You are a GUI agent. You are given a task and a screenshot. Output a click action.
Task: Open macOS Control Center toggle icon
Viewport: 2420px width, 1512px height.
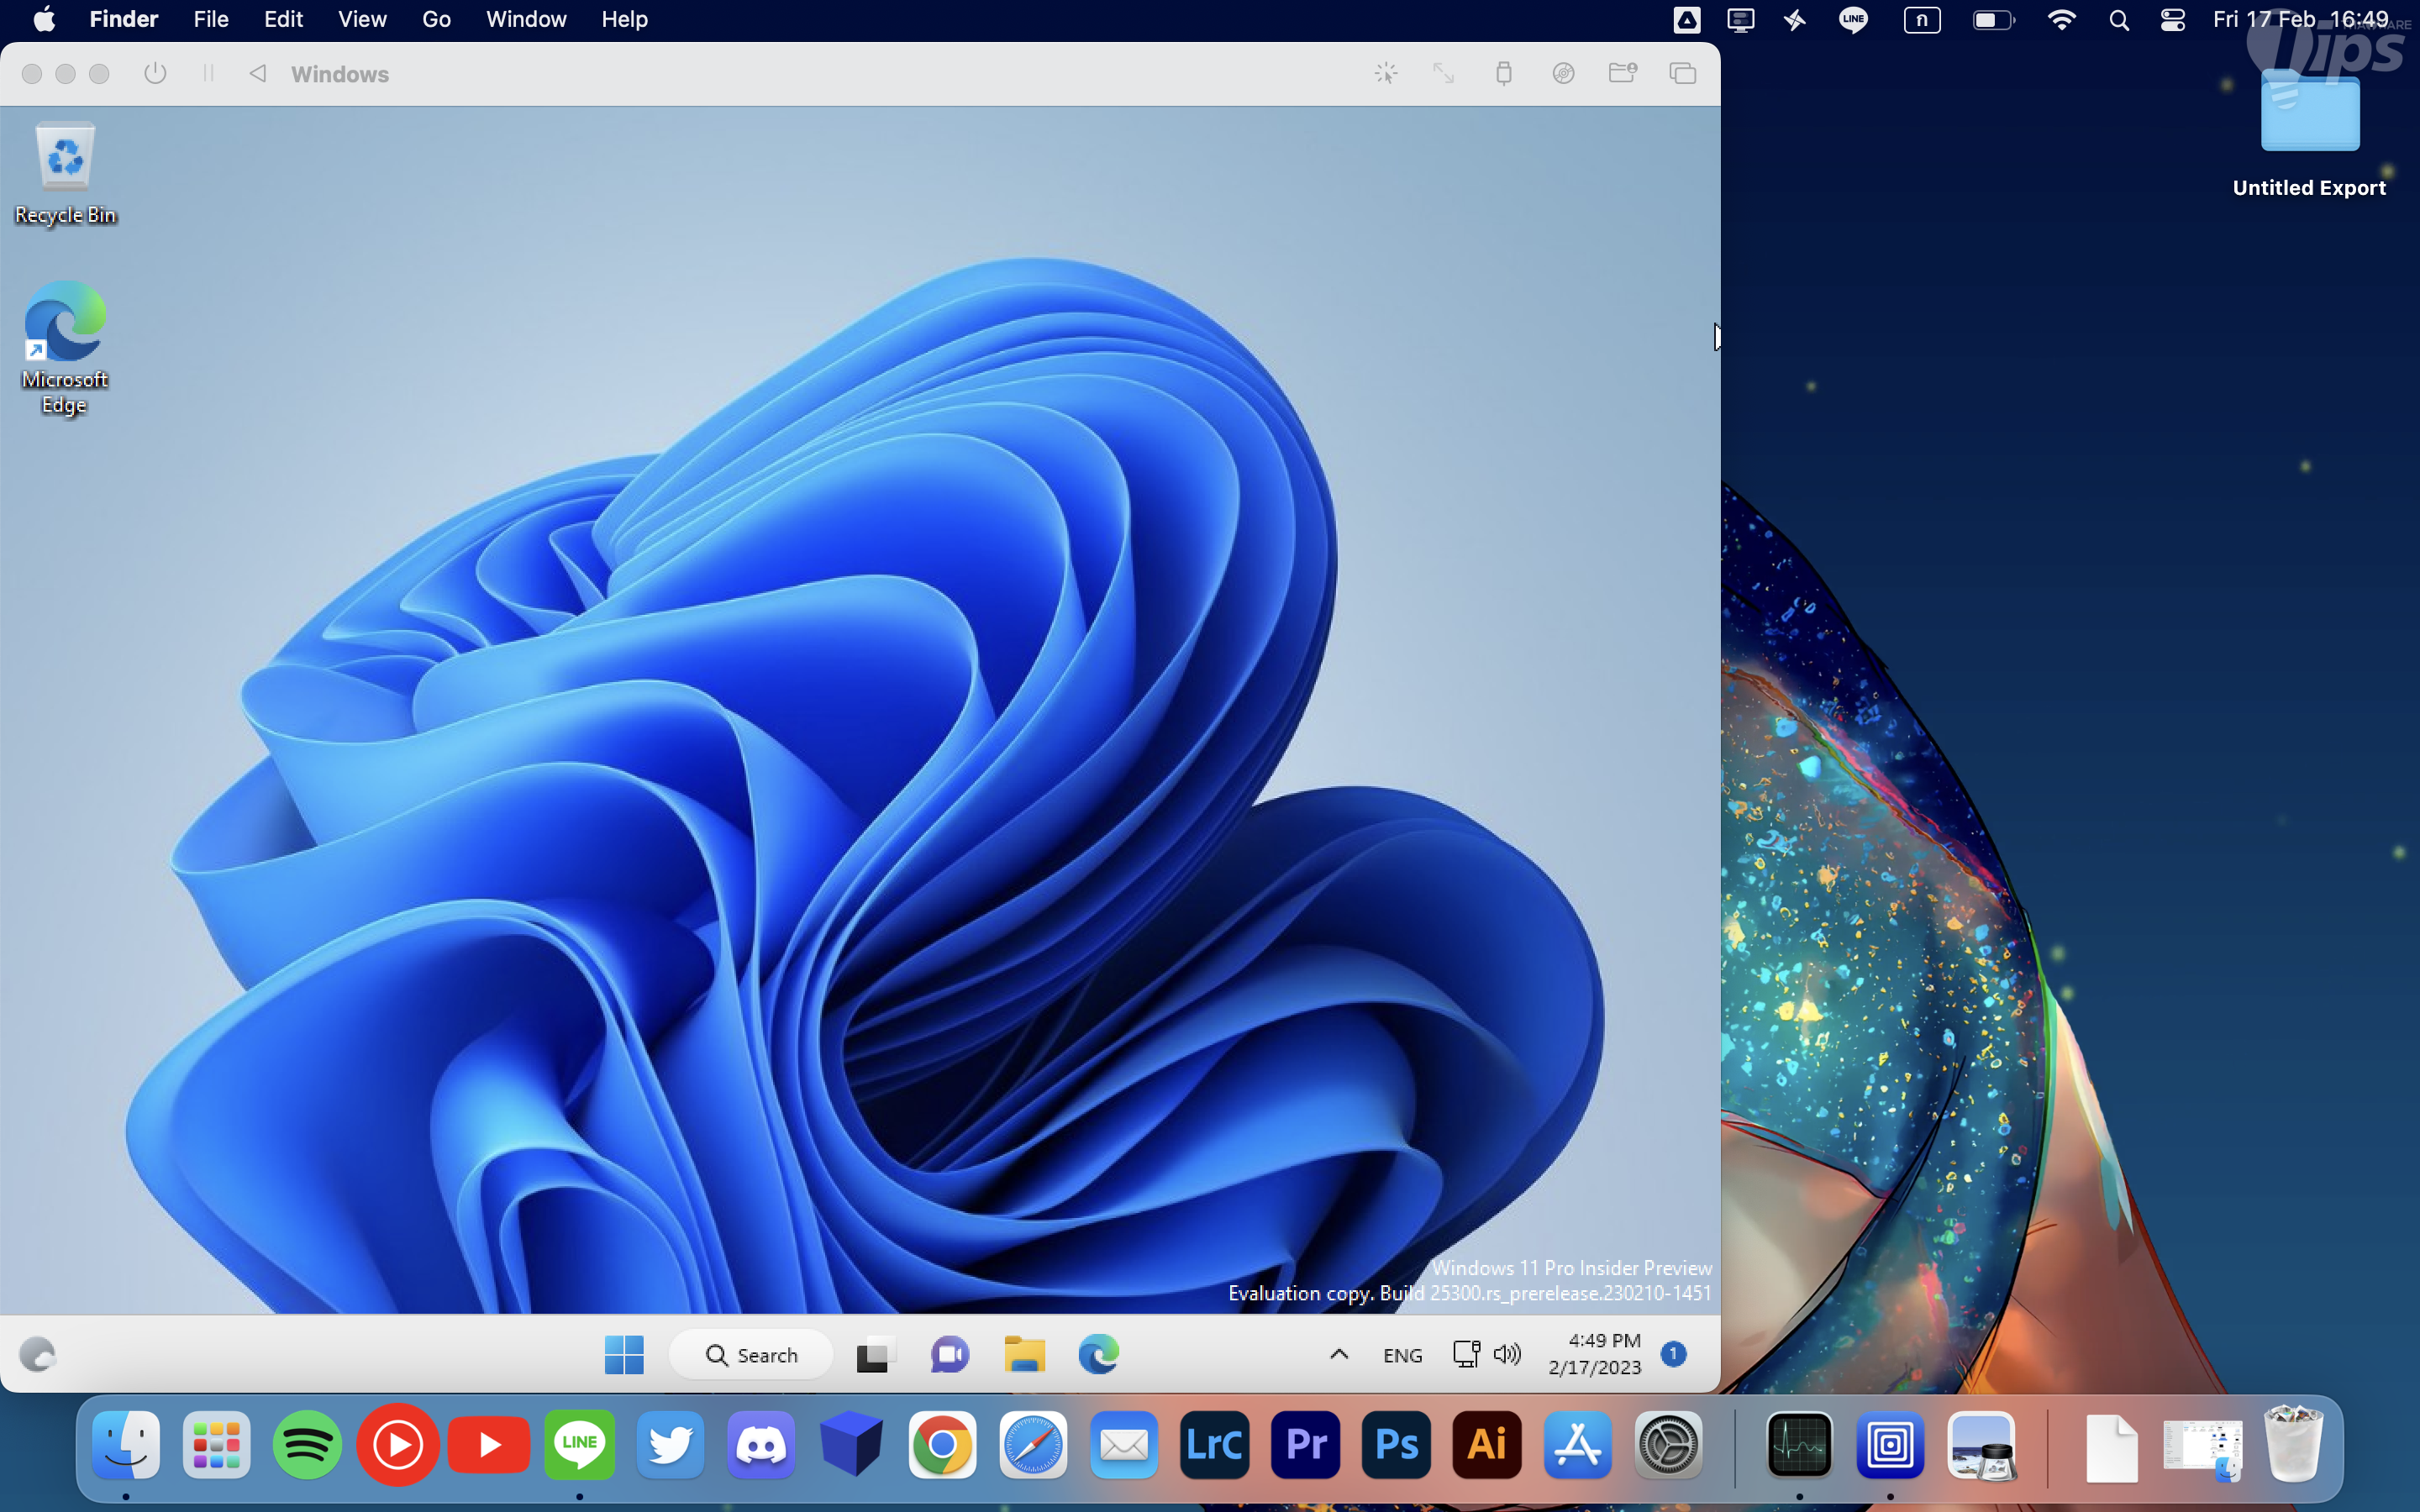tap(2172, 20)
